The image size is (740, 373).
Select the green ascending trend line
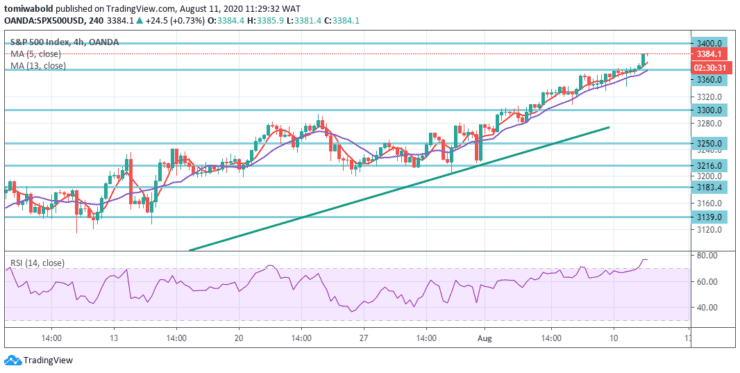point(399,189)
